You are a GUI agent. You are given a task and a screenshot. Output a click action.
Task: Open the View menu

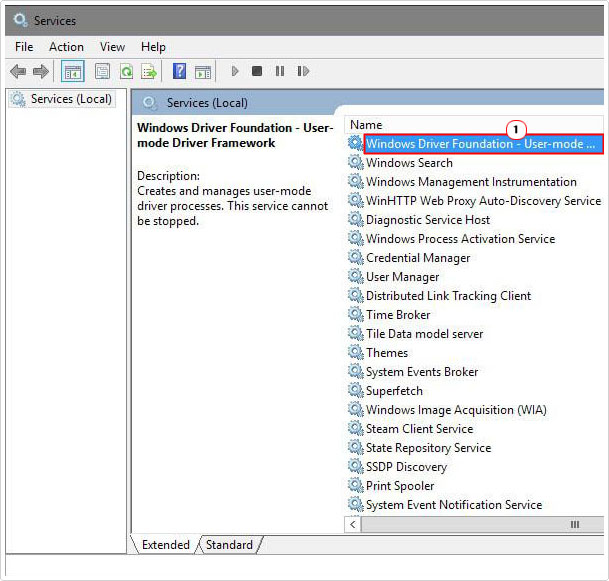coord(112,47)
